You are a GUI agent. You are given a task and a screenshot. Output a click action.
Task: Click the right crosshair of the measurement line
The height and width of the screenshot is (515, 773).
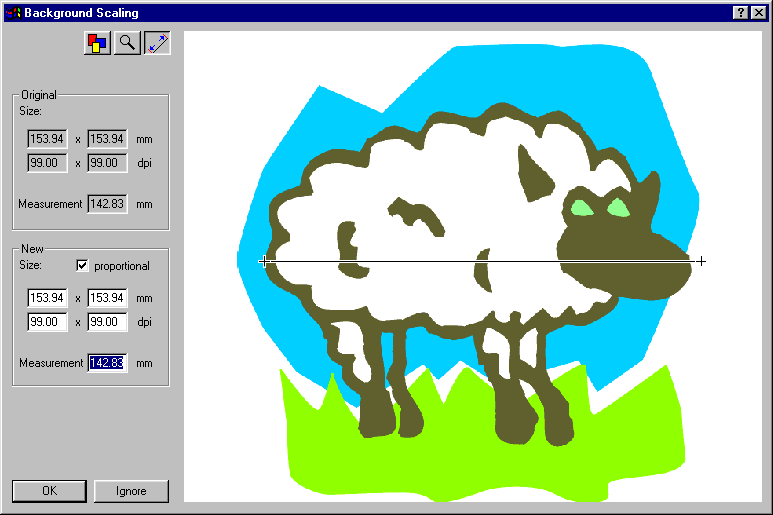point(701,261)
